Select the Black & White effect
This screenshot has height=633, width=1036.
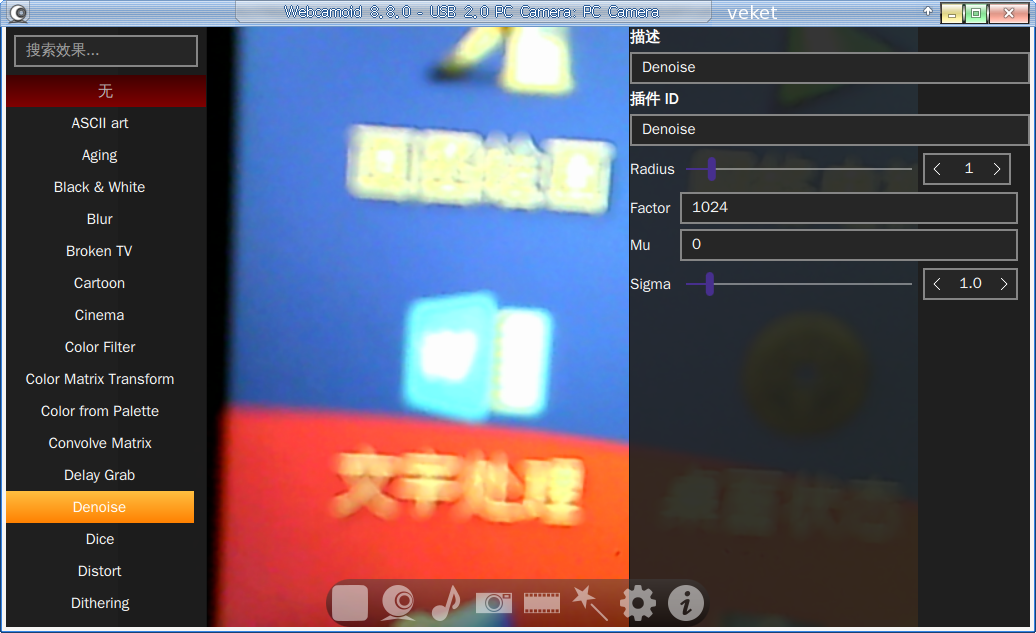coord(100,187)
